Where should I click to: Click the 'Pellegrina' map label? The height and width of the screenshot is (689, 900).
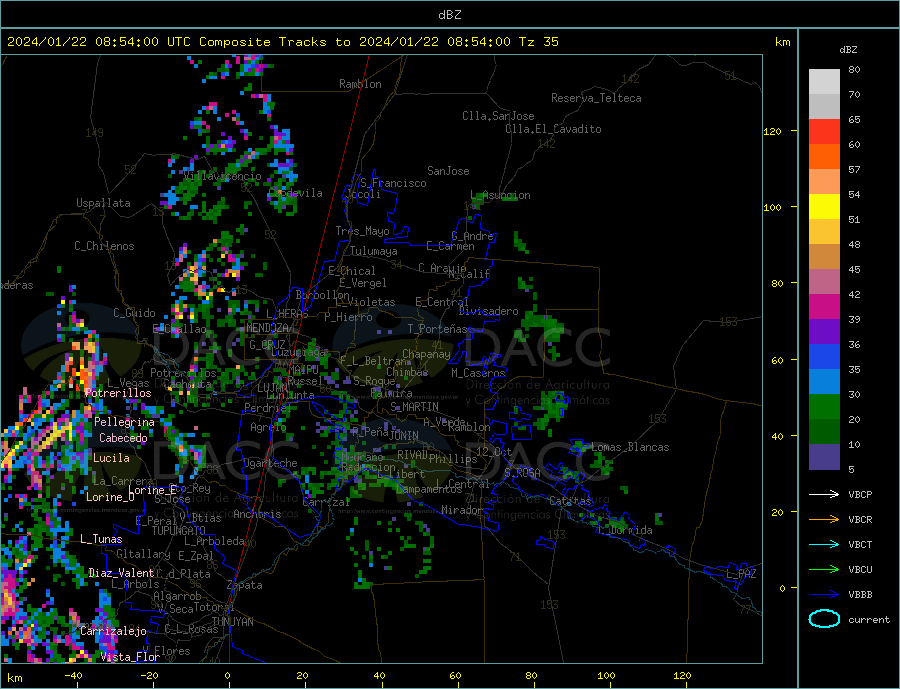coord(125,422)
